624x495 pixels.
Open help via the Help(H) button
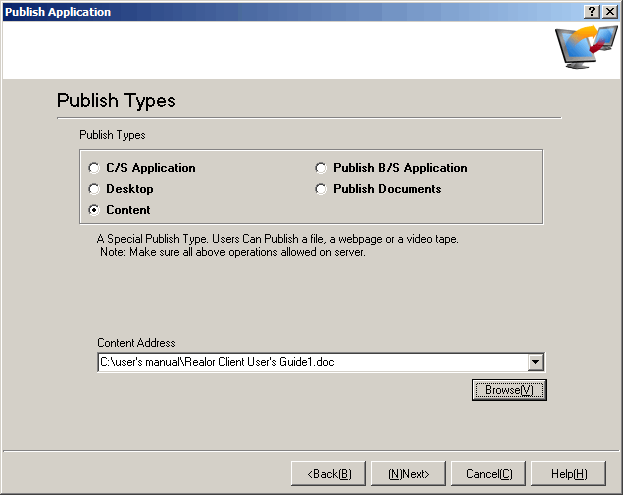(569, 473)
